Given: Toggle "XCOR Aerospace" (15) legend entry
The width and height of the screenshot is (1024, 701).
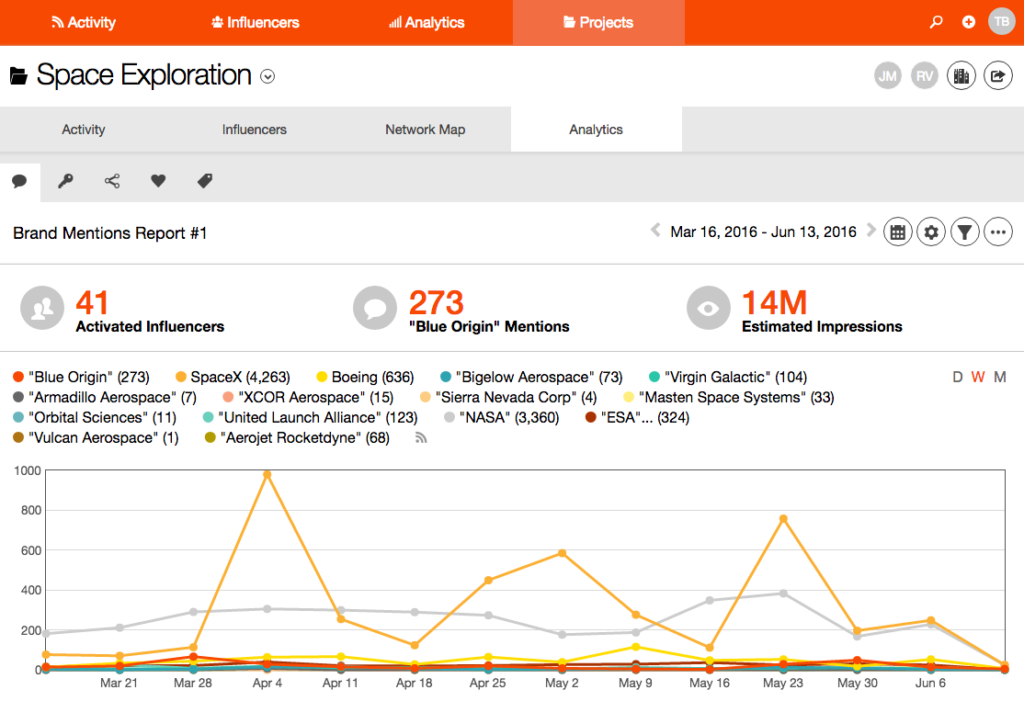Looking at the screenshot, I should (x=308, y=397).
